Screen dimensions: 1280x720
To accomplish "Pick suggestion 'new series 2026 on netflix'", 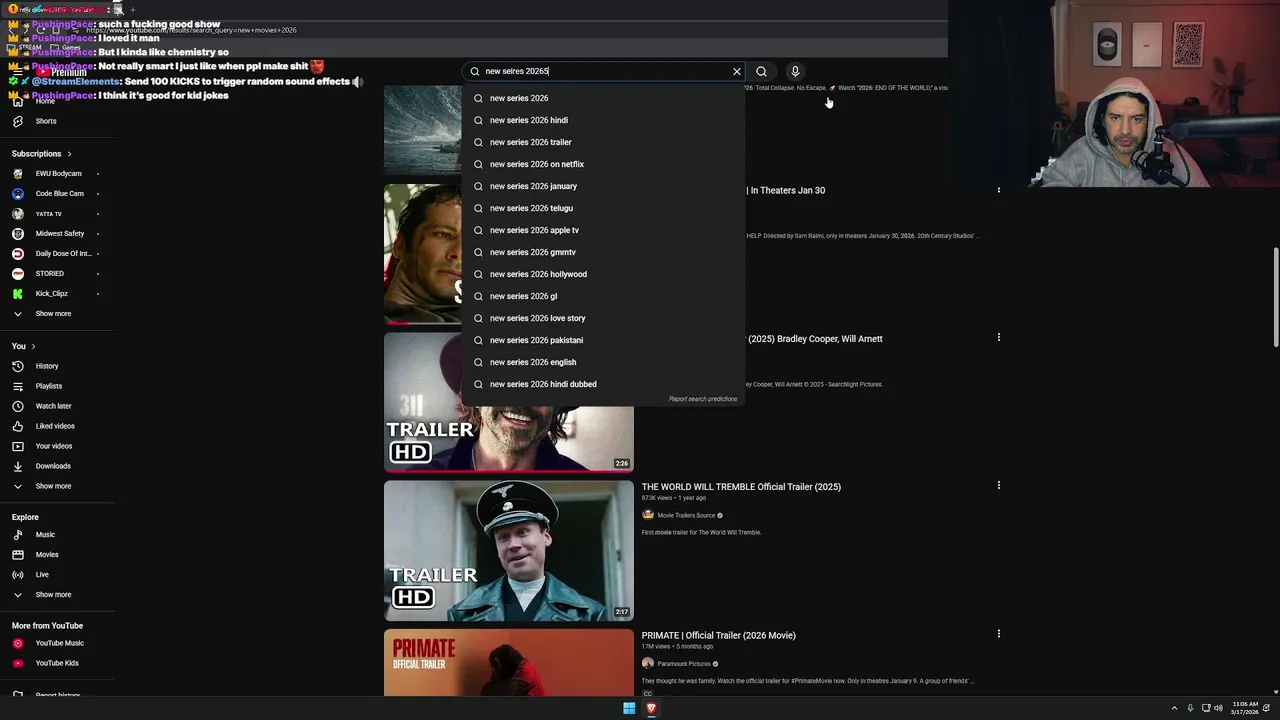I will coord(604,164).
